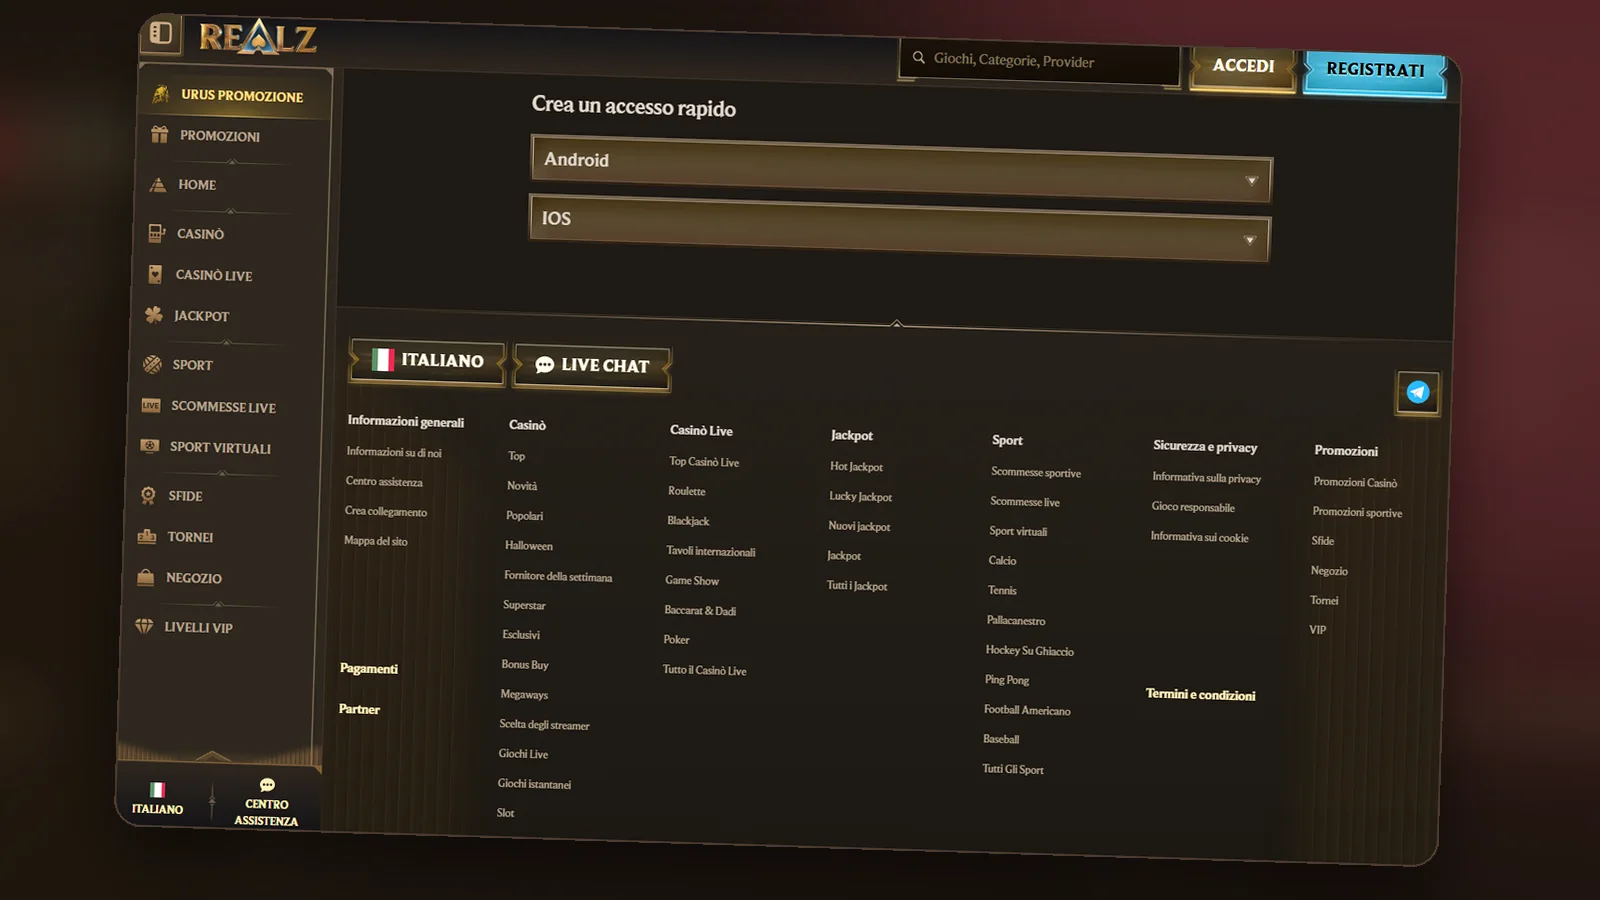Open the TORNEI sidebar menu label

coord(190,537)
